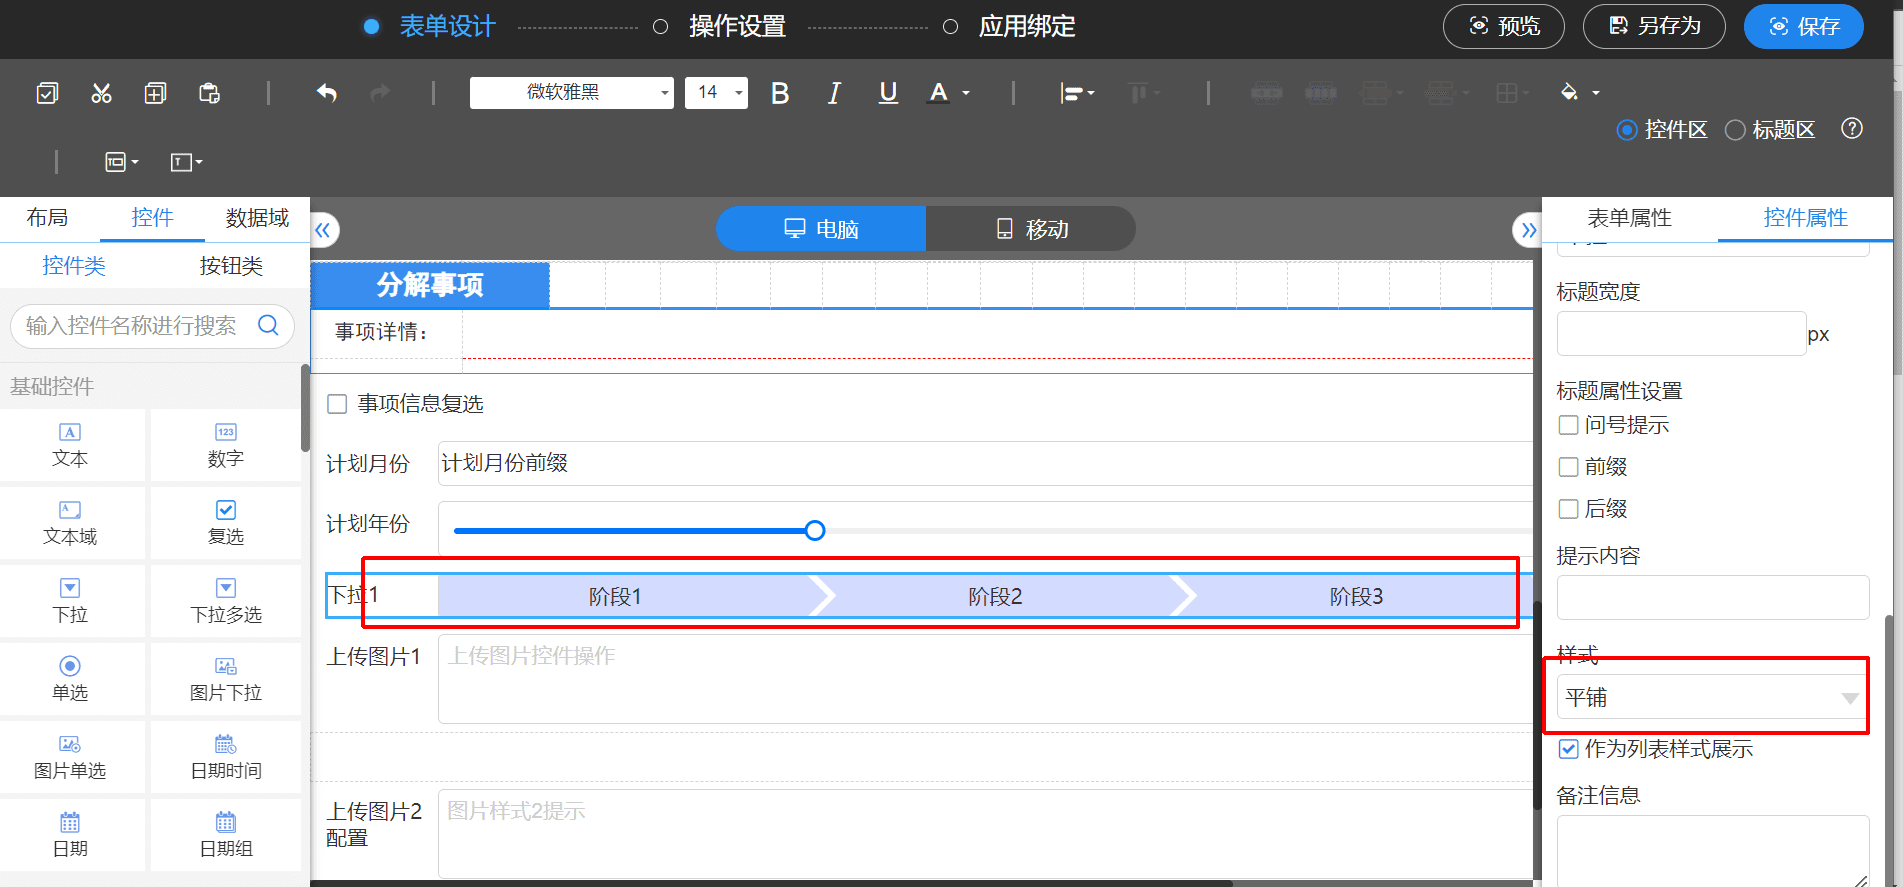Add the 下拉 dropdown control
This screenshot has height=887, width=1903.
point(70,601)
